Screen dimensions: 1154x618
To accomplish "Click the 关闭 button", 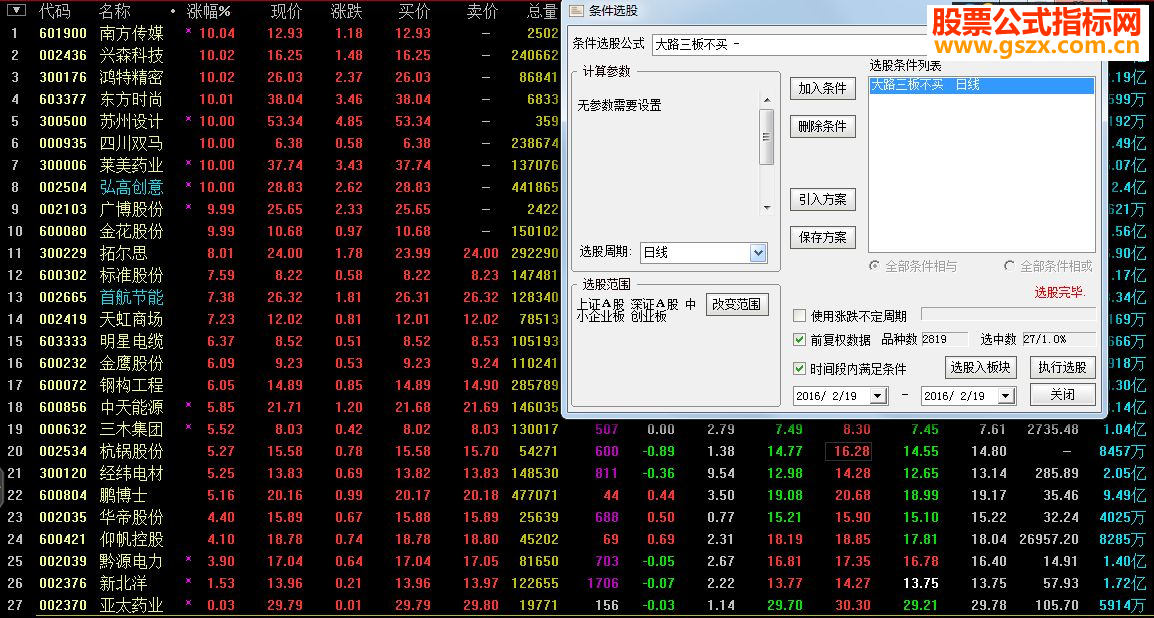I will [x=1063, y=395].
